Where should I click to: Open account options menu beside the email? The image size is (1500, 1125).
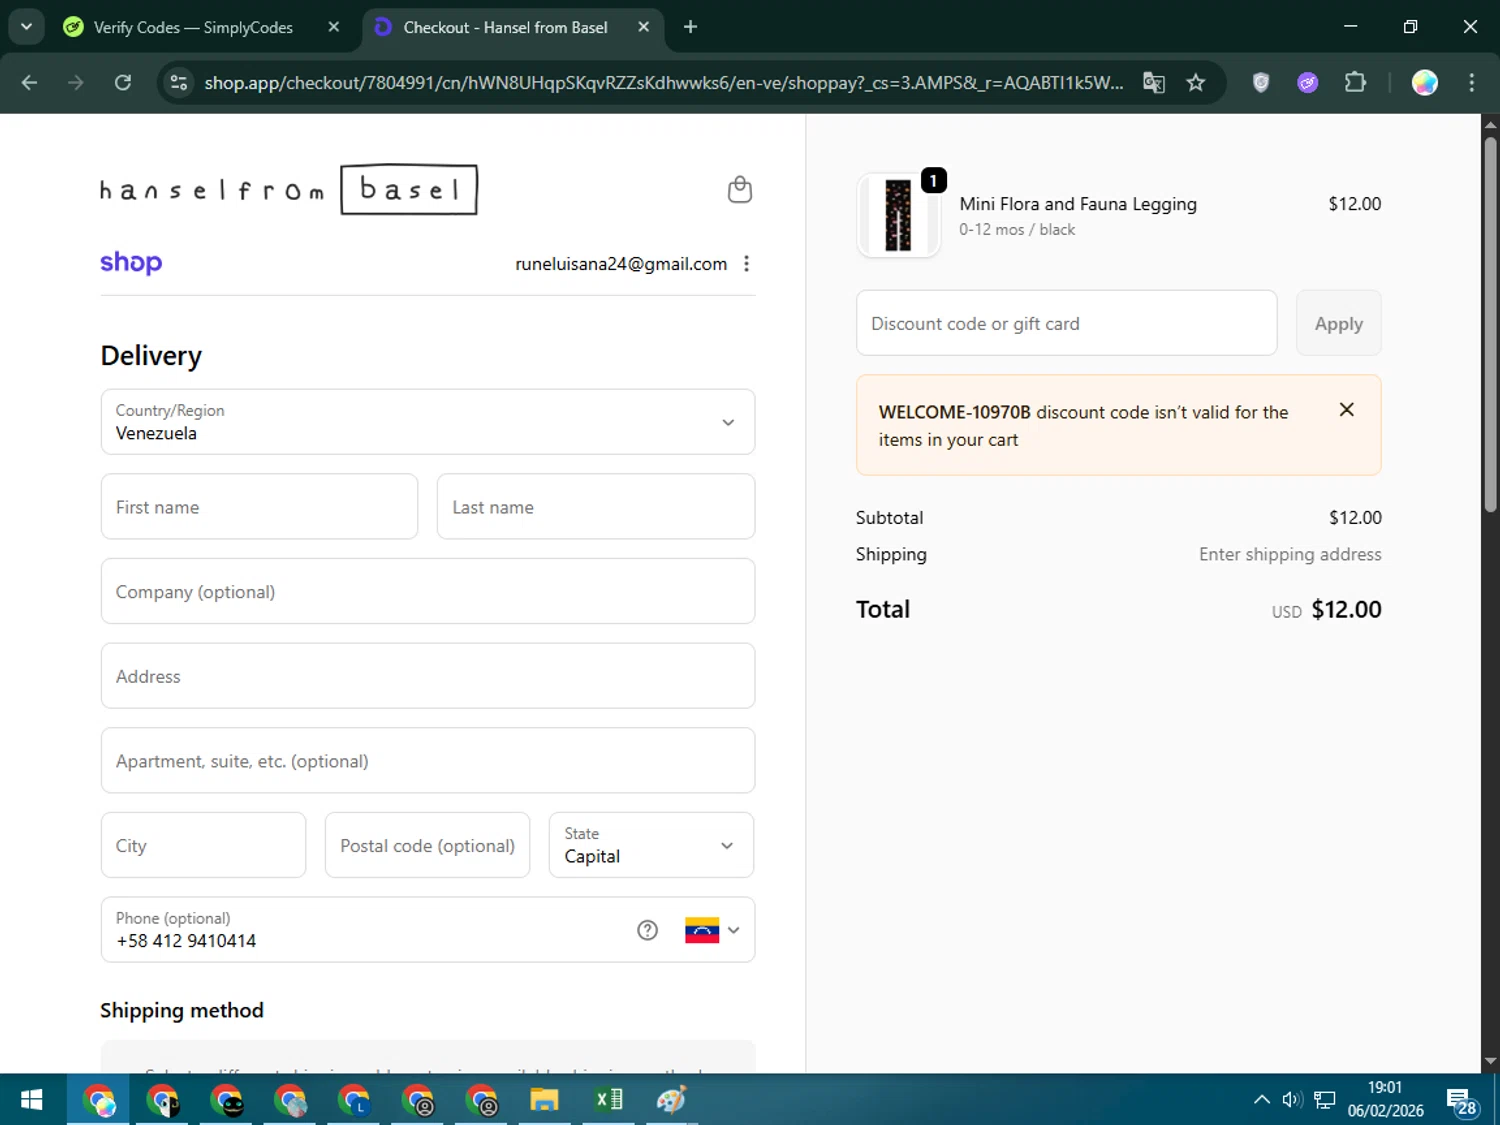[x=746, y=264]
